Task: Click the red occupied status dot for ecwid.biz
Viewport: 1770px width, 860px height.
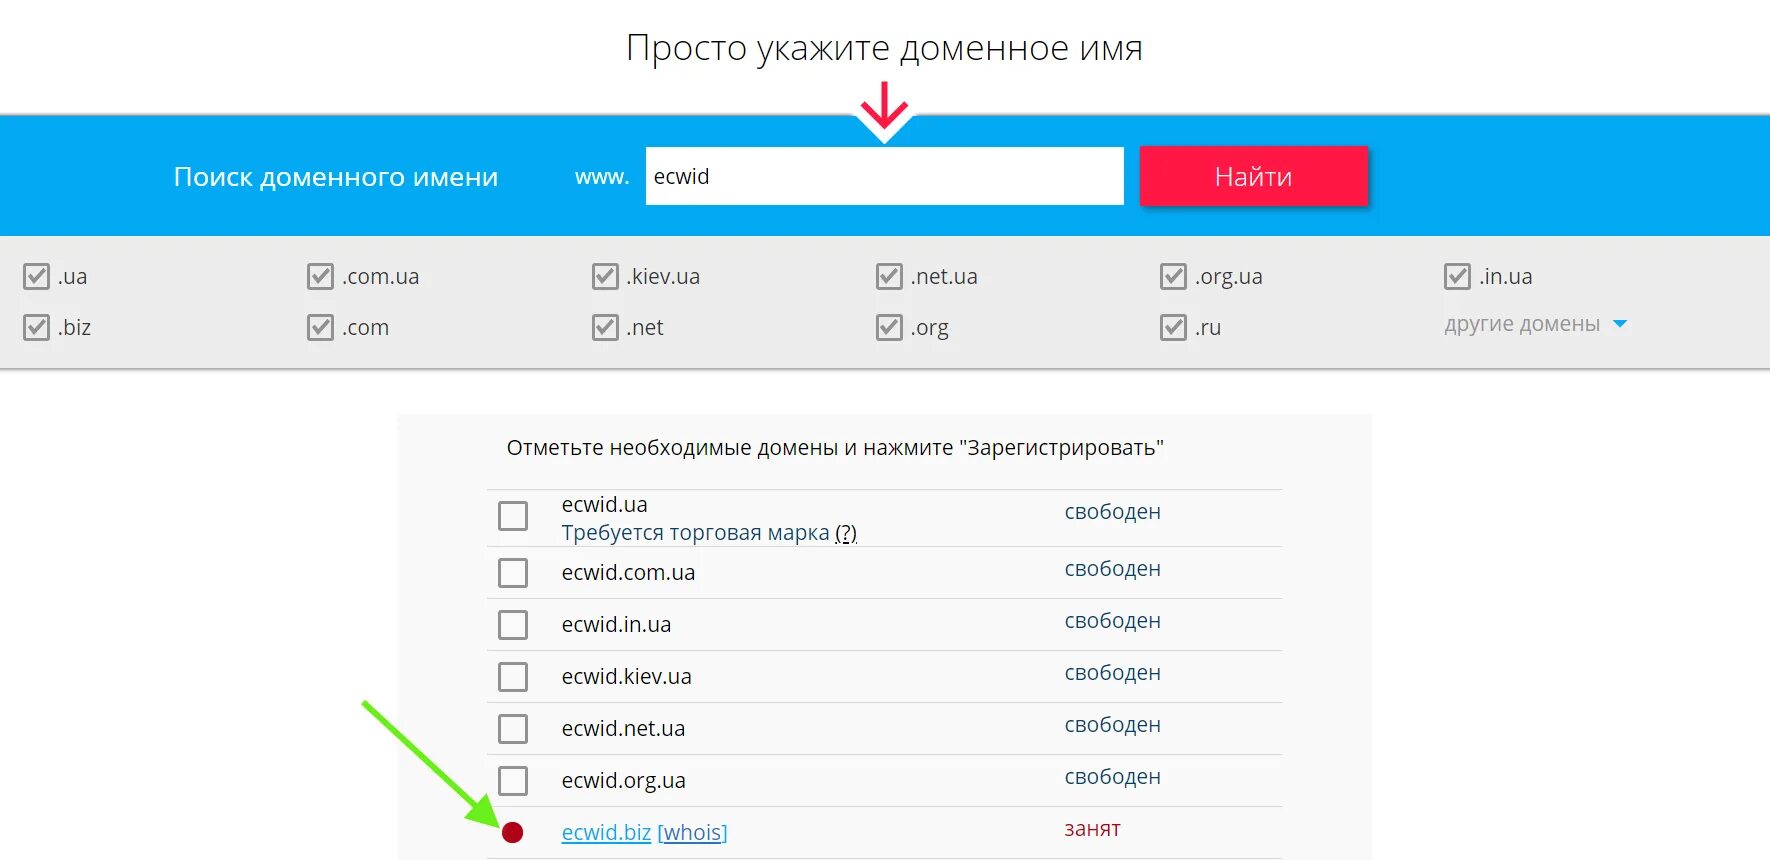Action: coord(512,832)
